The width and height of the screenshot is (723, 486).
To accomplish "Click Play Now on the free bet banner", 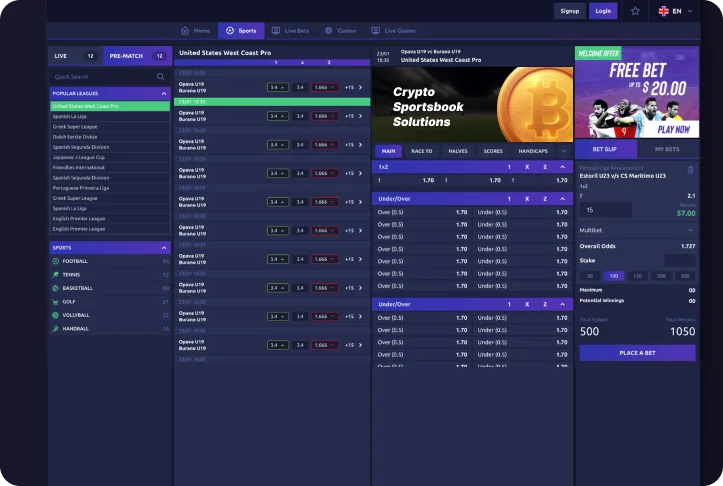I will click(x=674, y=130).
